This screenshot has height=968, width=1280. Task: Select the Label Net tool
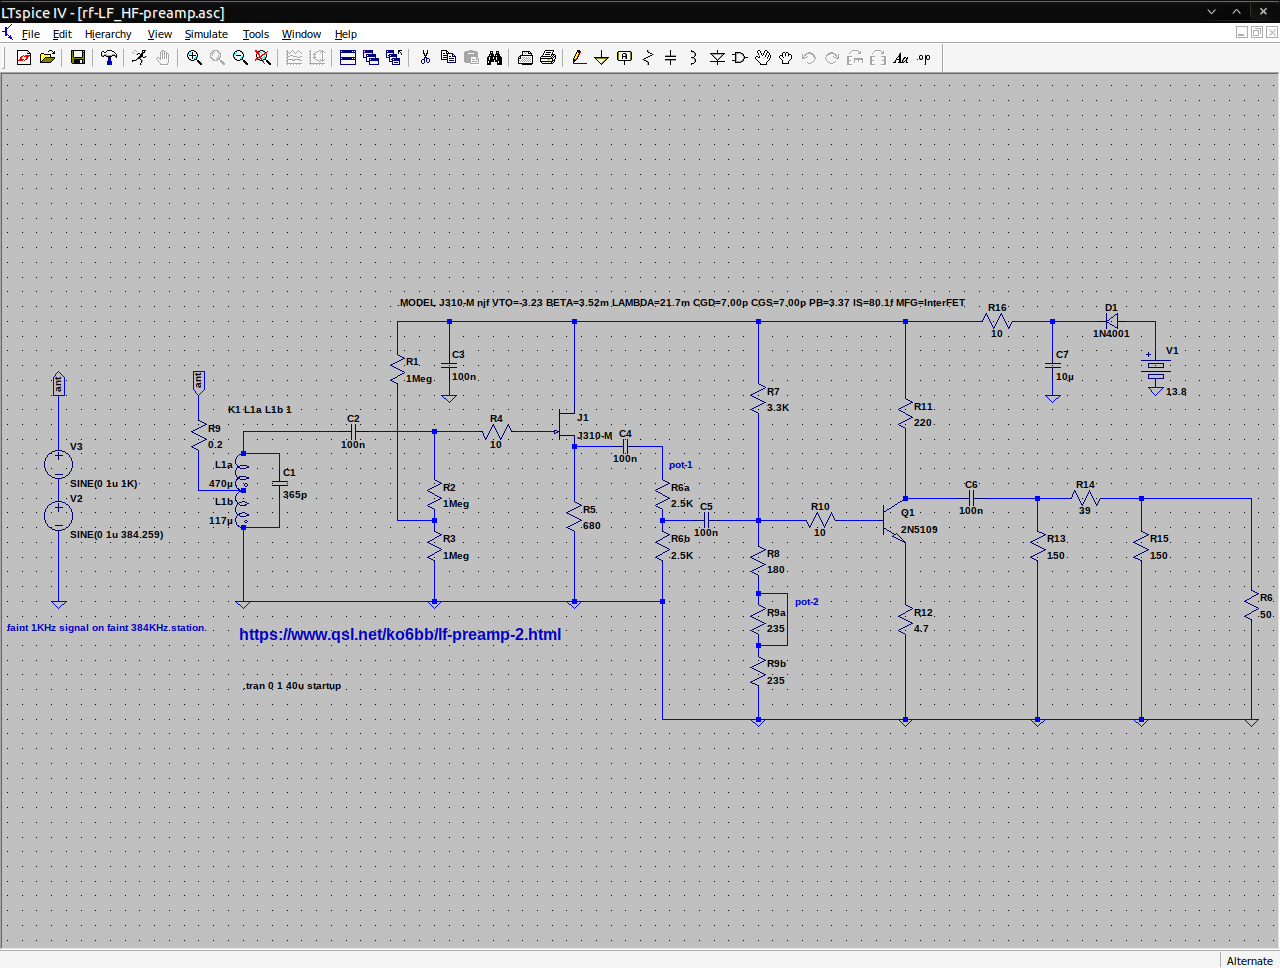point(625,58)
